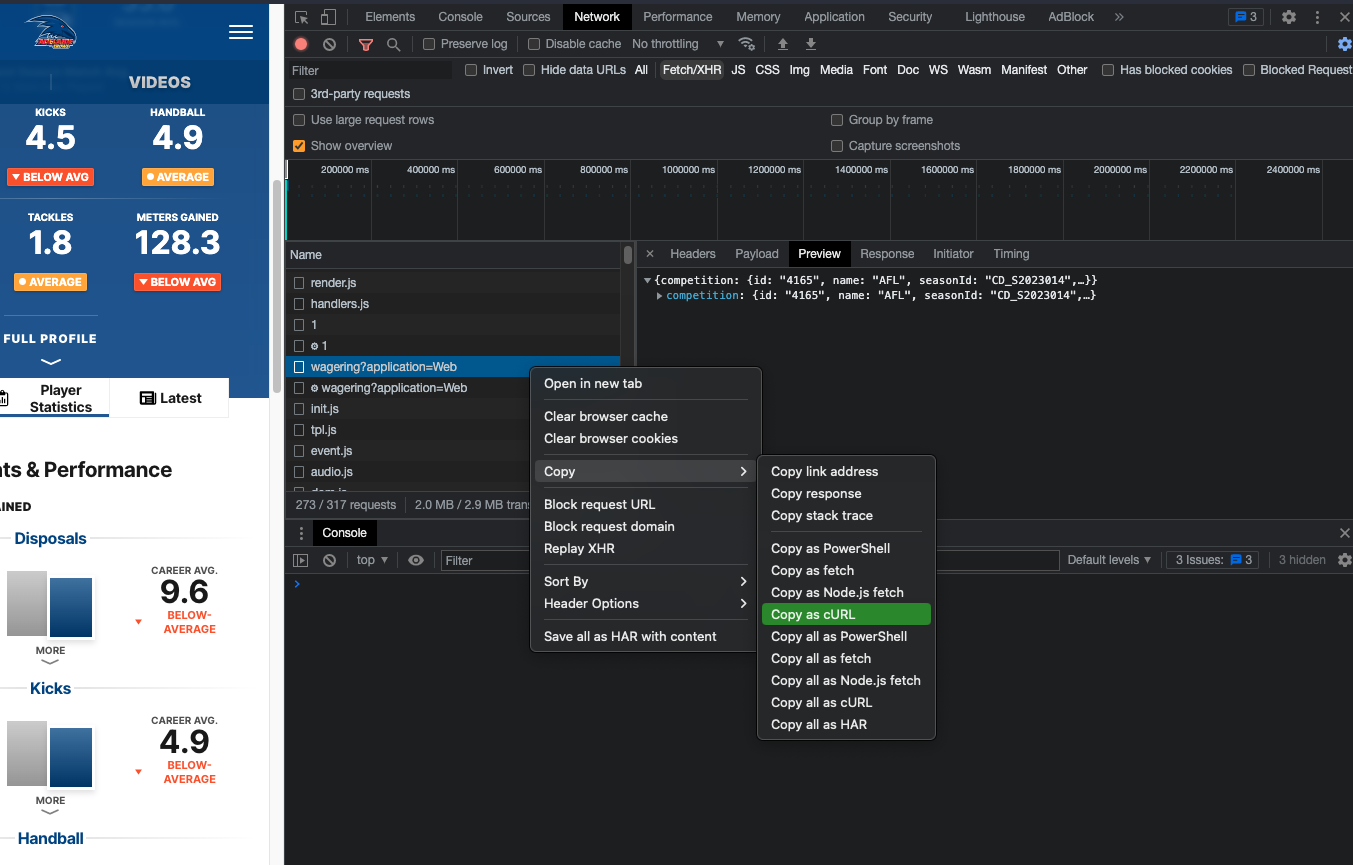
Task: Toggle Has blocked cookies checkbox
Action: click(1108, 70)
